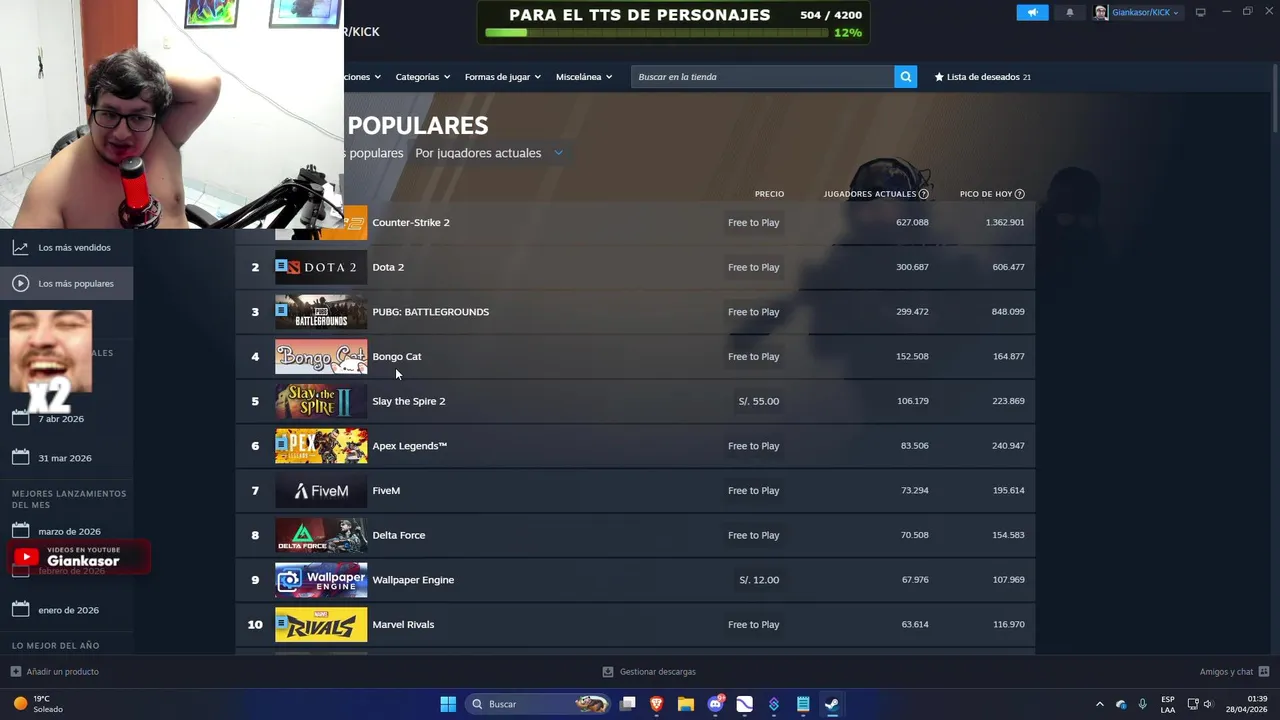The width and height of the screenshot is (1280, 720).
Task: Open the Dota 2 row
Action: [635, 267]
